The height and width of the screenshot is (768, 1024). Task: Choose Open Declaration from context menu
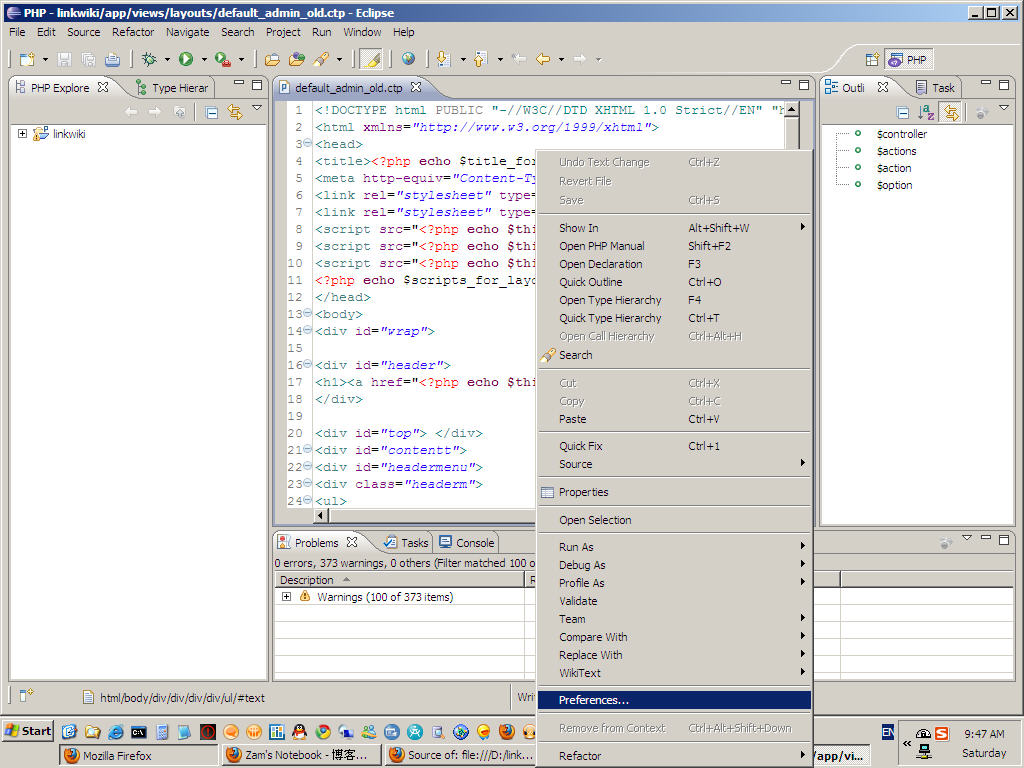tap(600, 264)
